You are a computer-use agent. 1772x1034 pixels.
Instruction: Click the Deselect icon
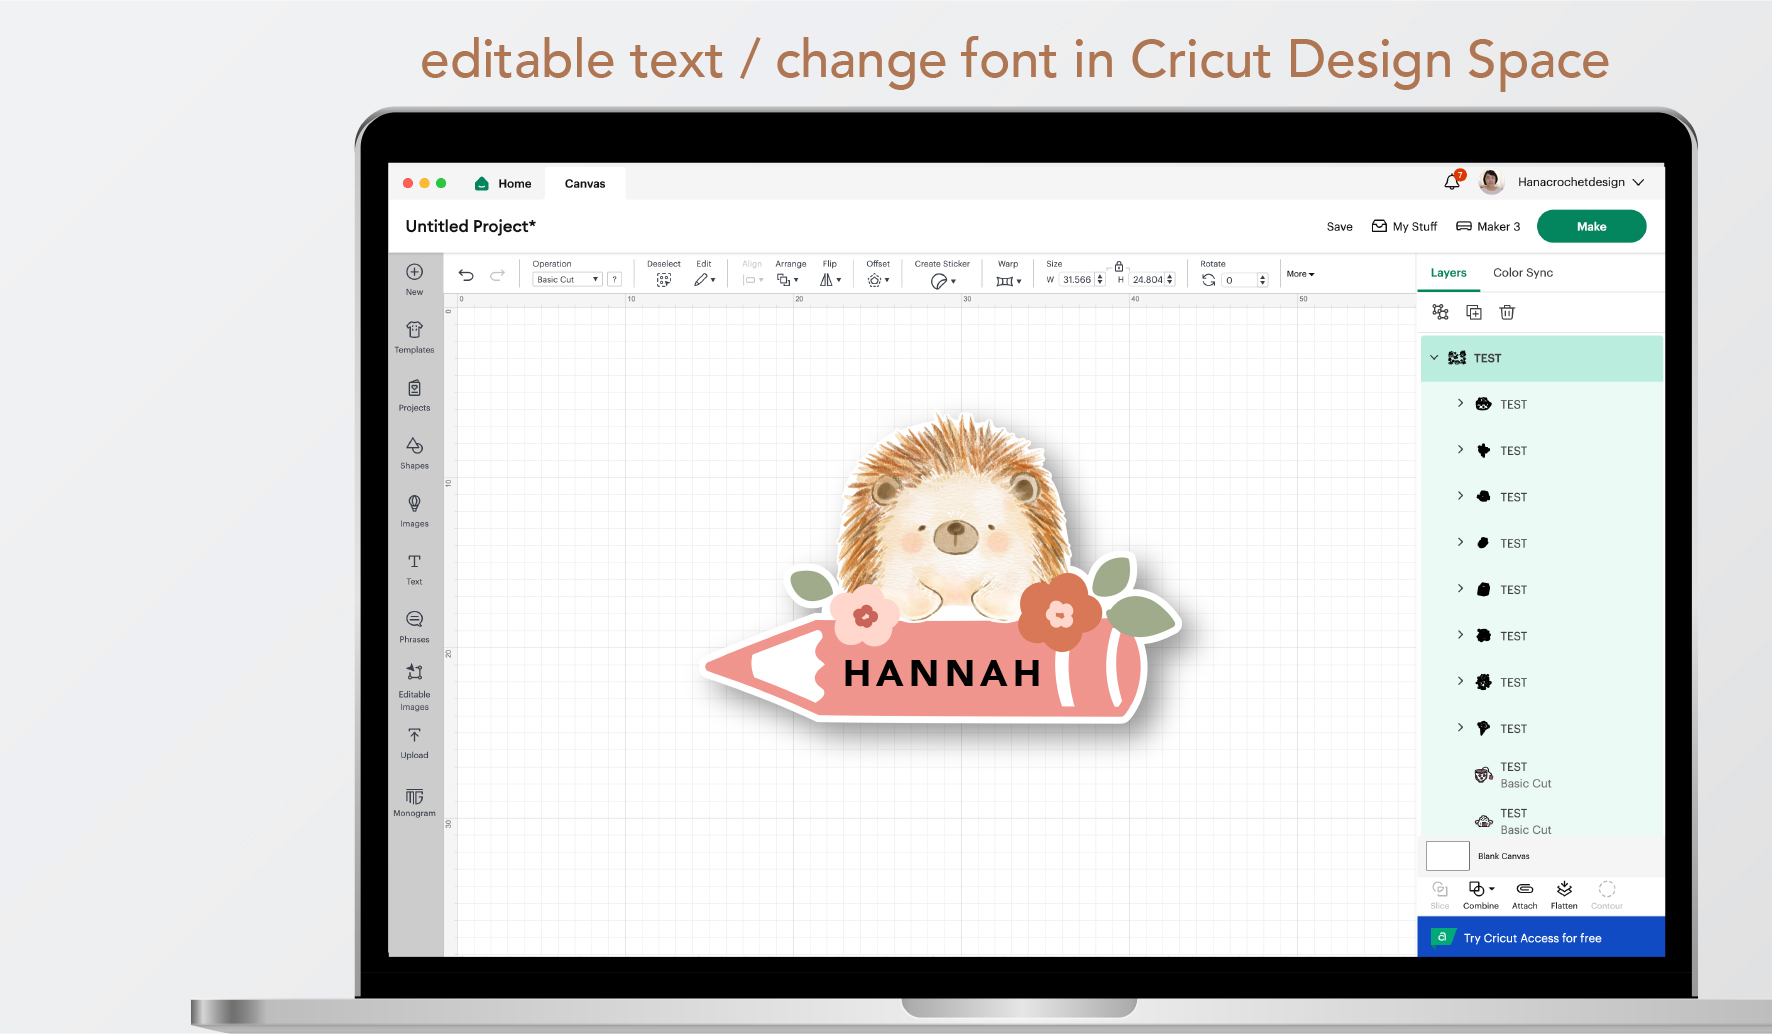click(663, 280)
